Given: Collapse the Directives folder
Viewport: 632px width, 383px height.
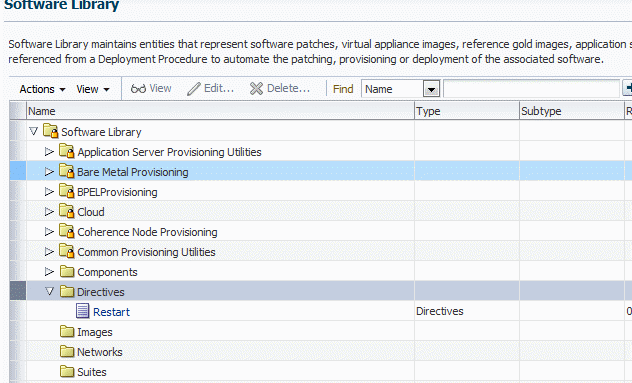Looking at the screenshot, I should tap(50, 291).
